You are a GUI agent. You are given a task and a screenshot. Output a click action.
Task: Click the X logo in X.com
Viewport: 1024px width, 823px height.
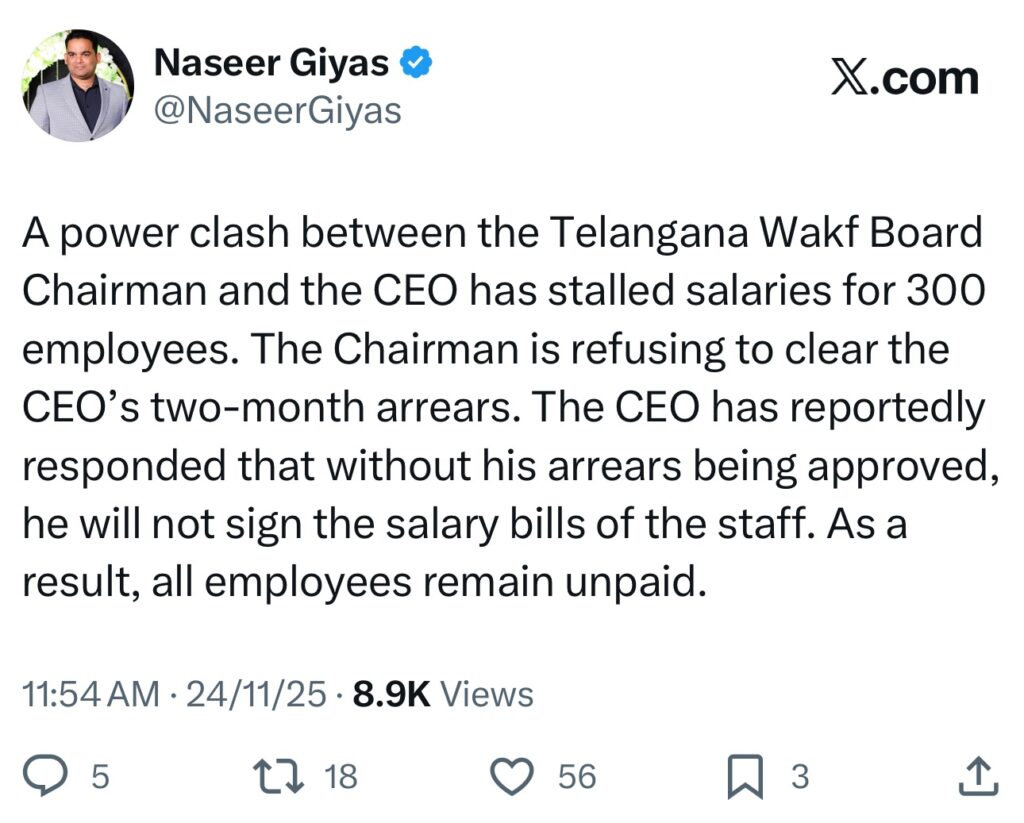848,77
